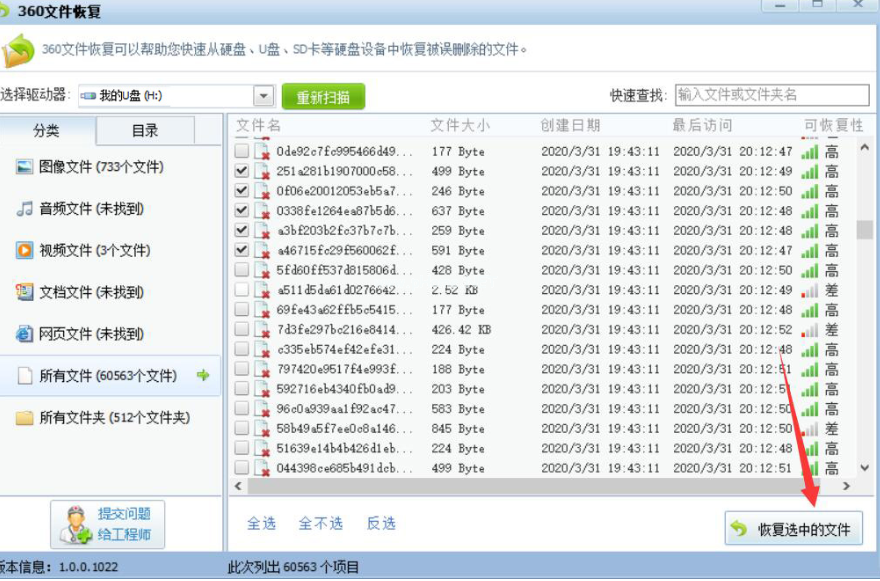Image resolution: width=880 pixels, height=581 pixels.
Task: Switch to the 目录 tab
Action: pos(145,130)
